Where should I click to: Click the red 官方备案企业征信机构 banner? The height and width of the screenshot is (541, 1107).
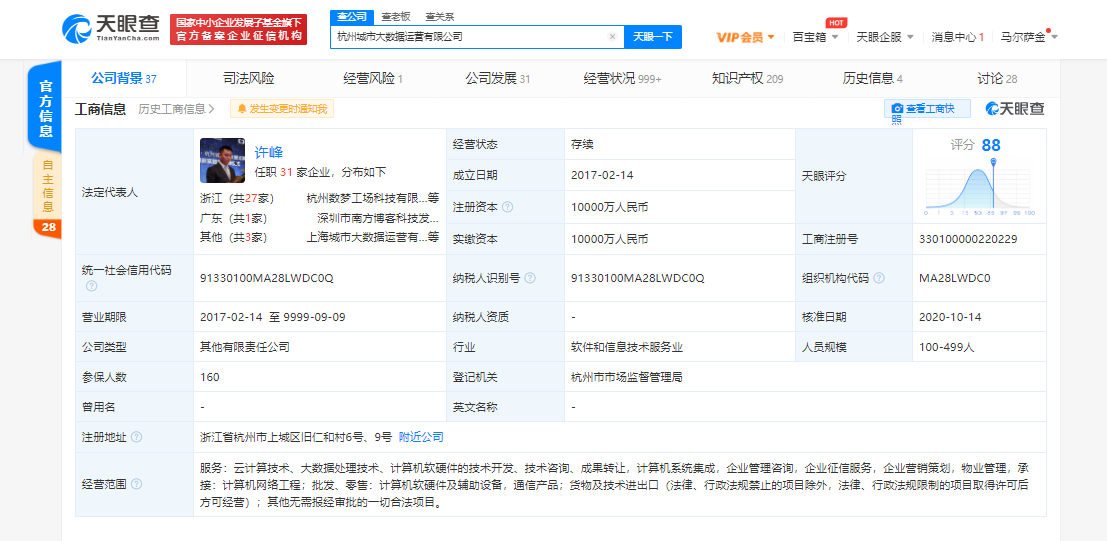click(x=239, y=29)
